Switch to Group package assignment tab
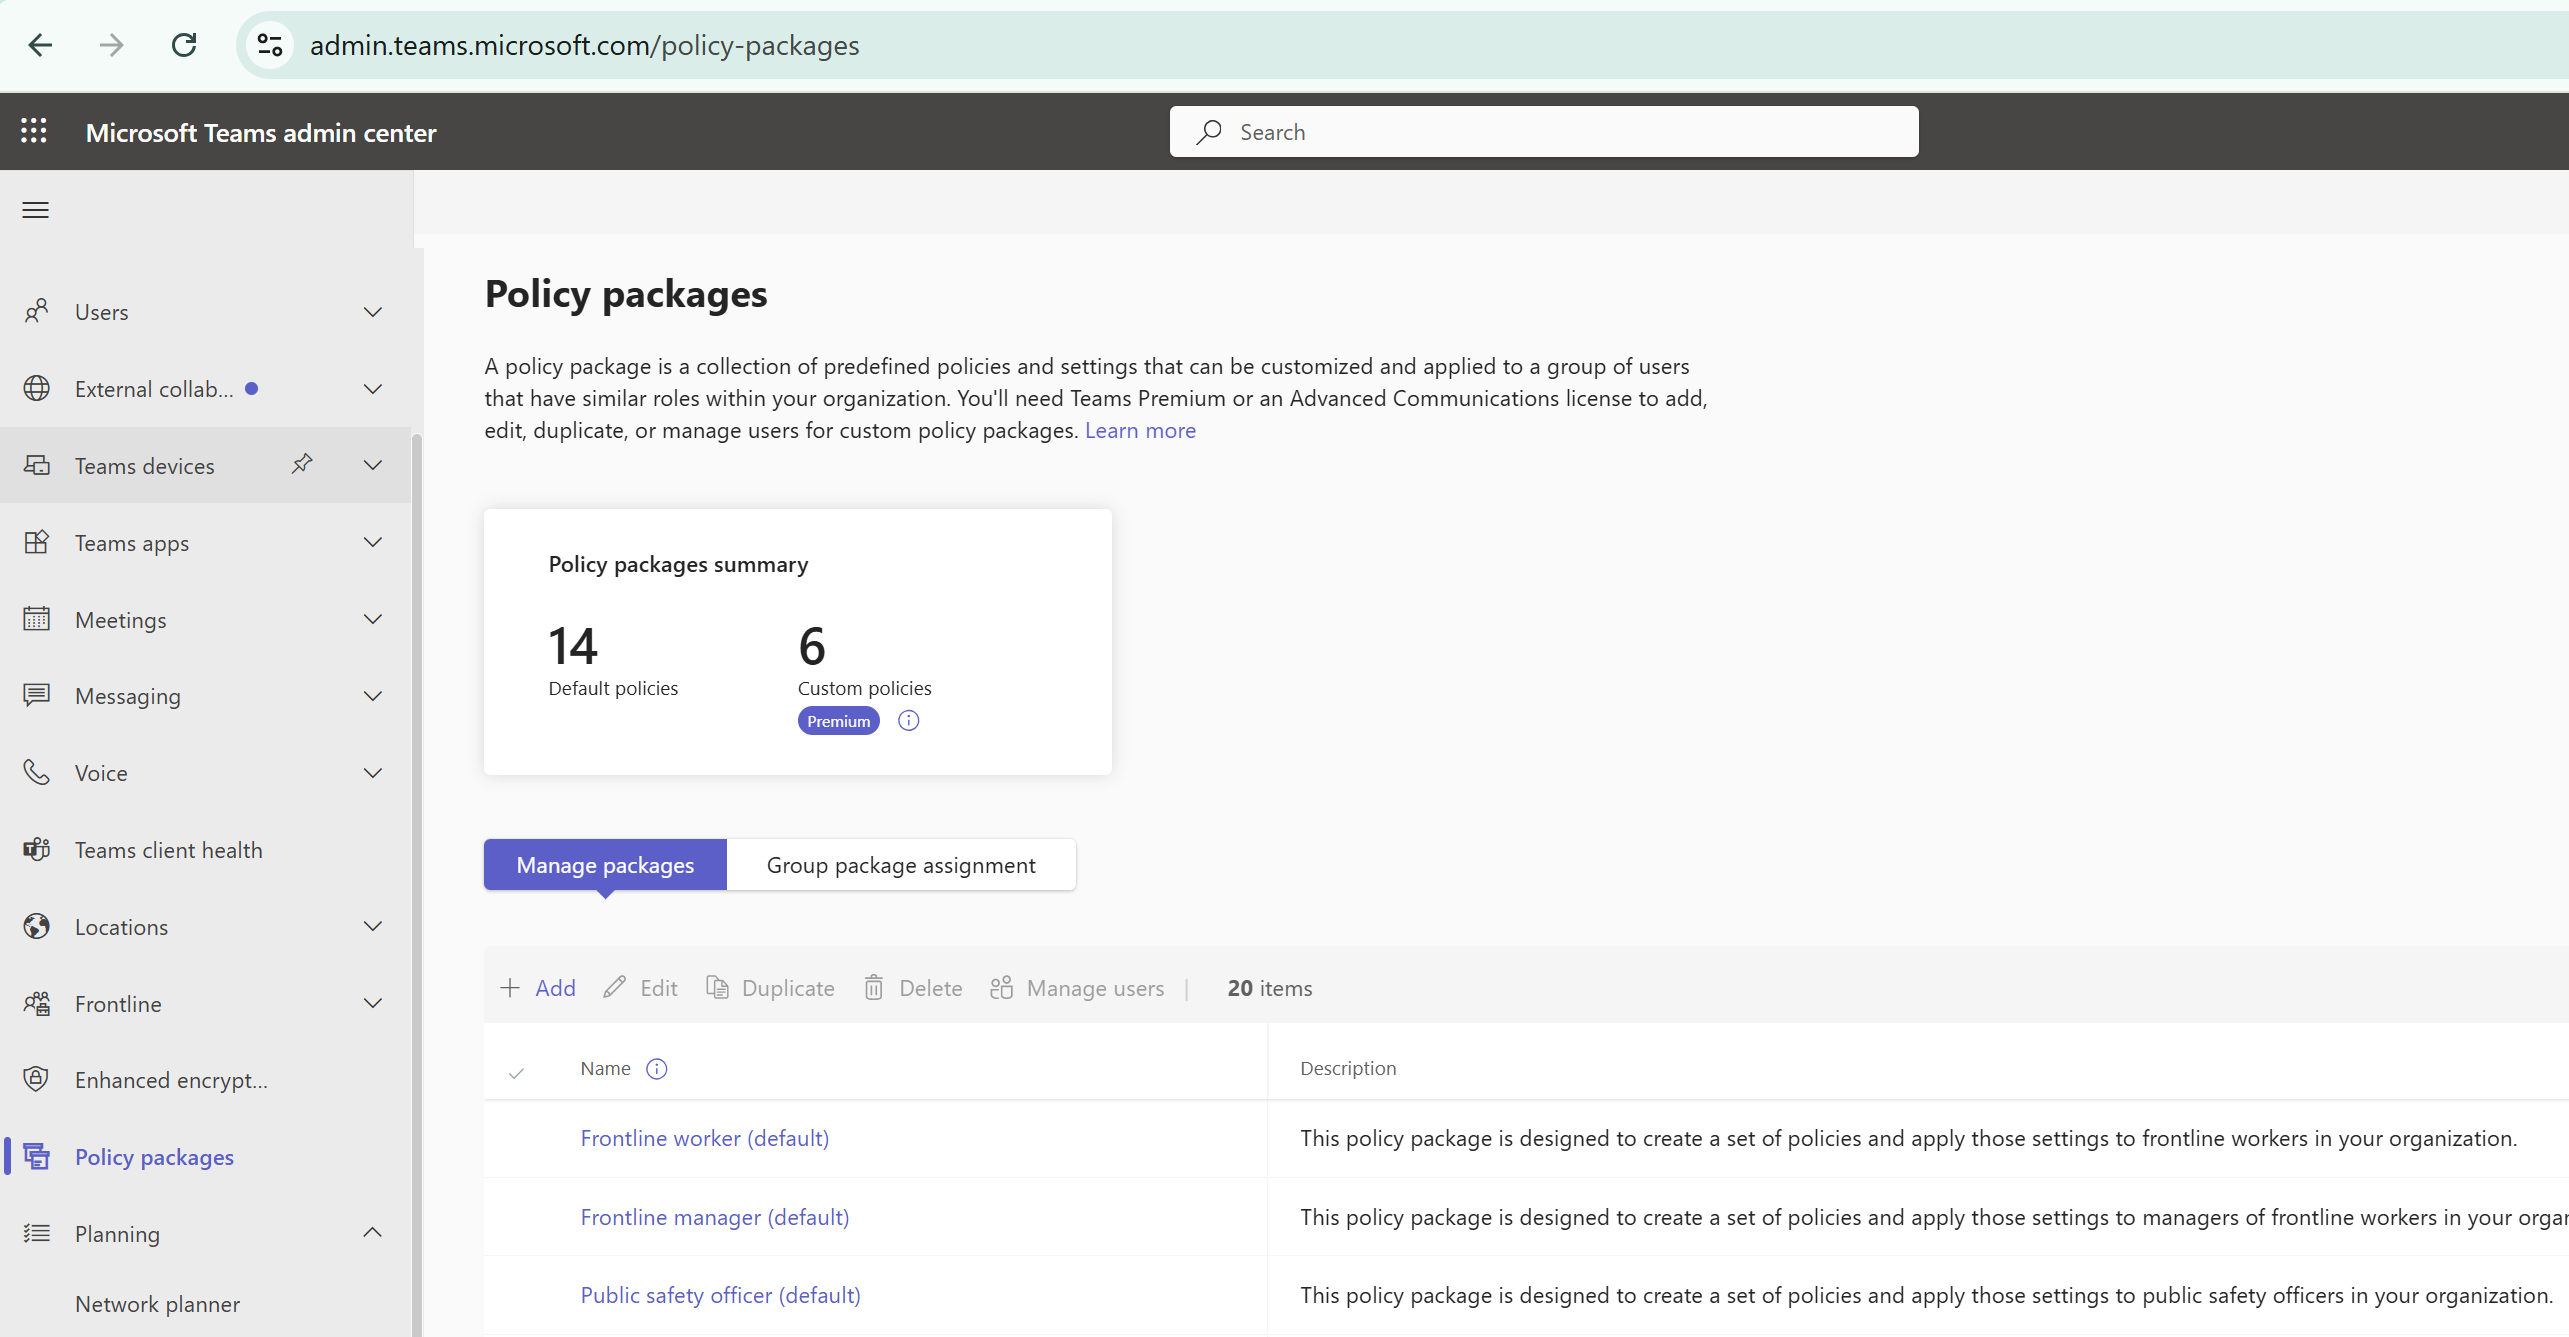This screenshot has height=1337, width=2569. click(900, 865)
